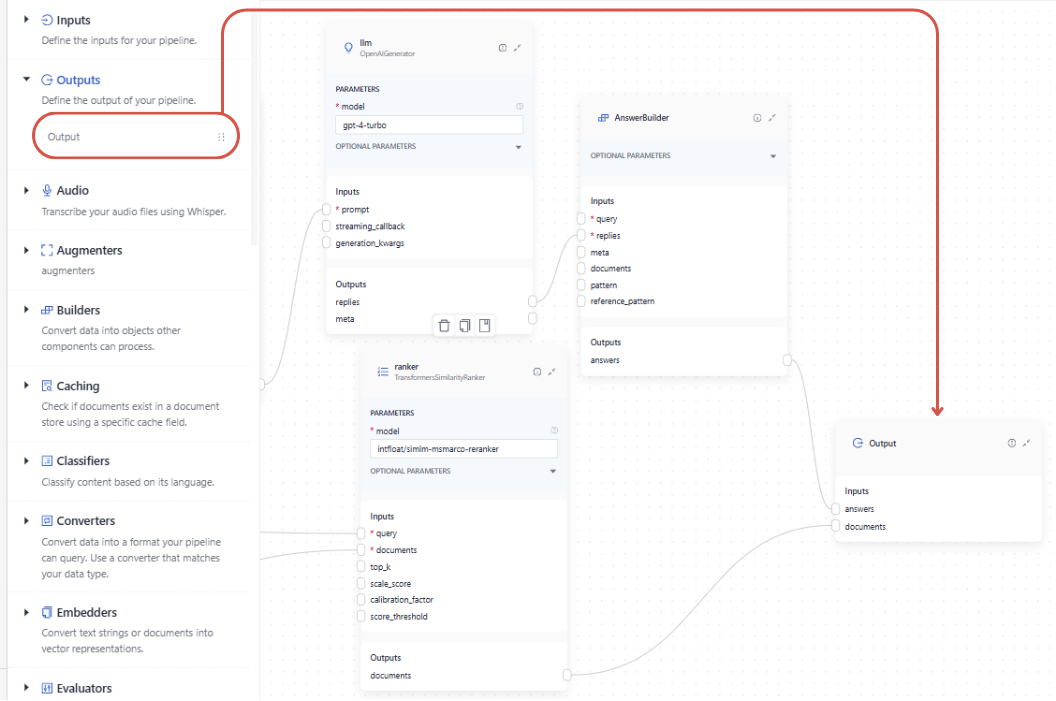
Task: Open the expand icon on the Output node
Action: 1026,442
